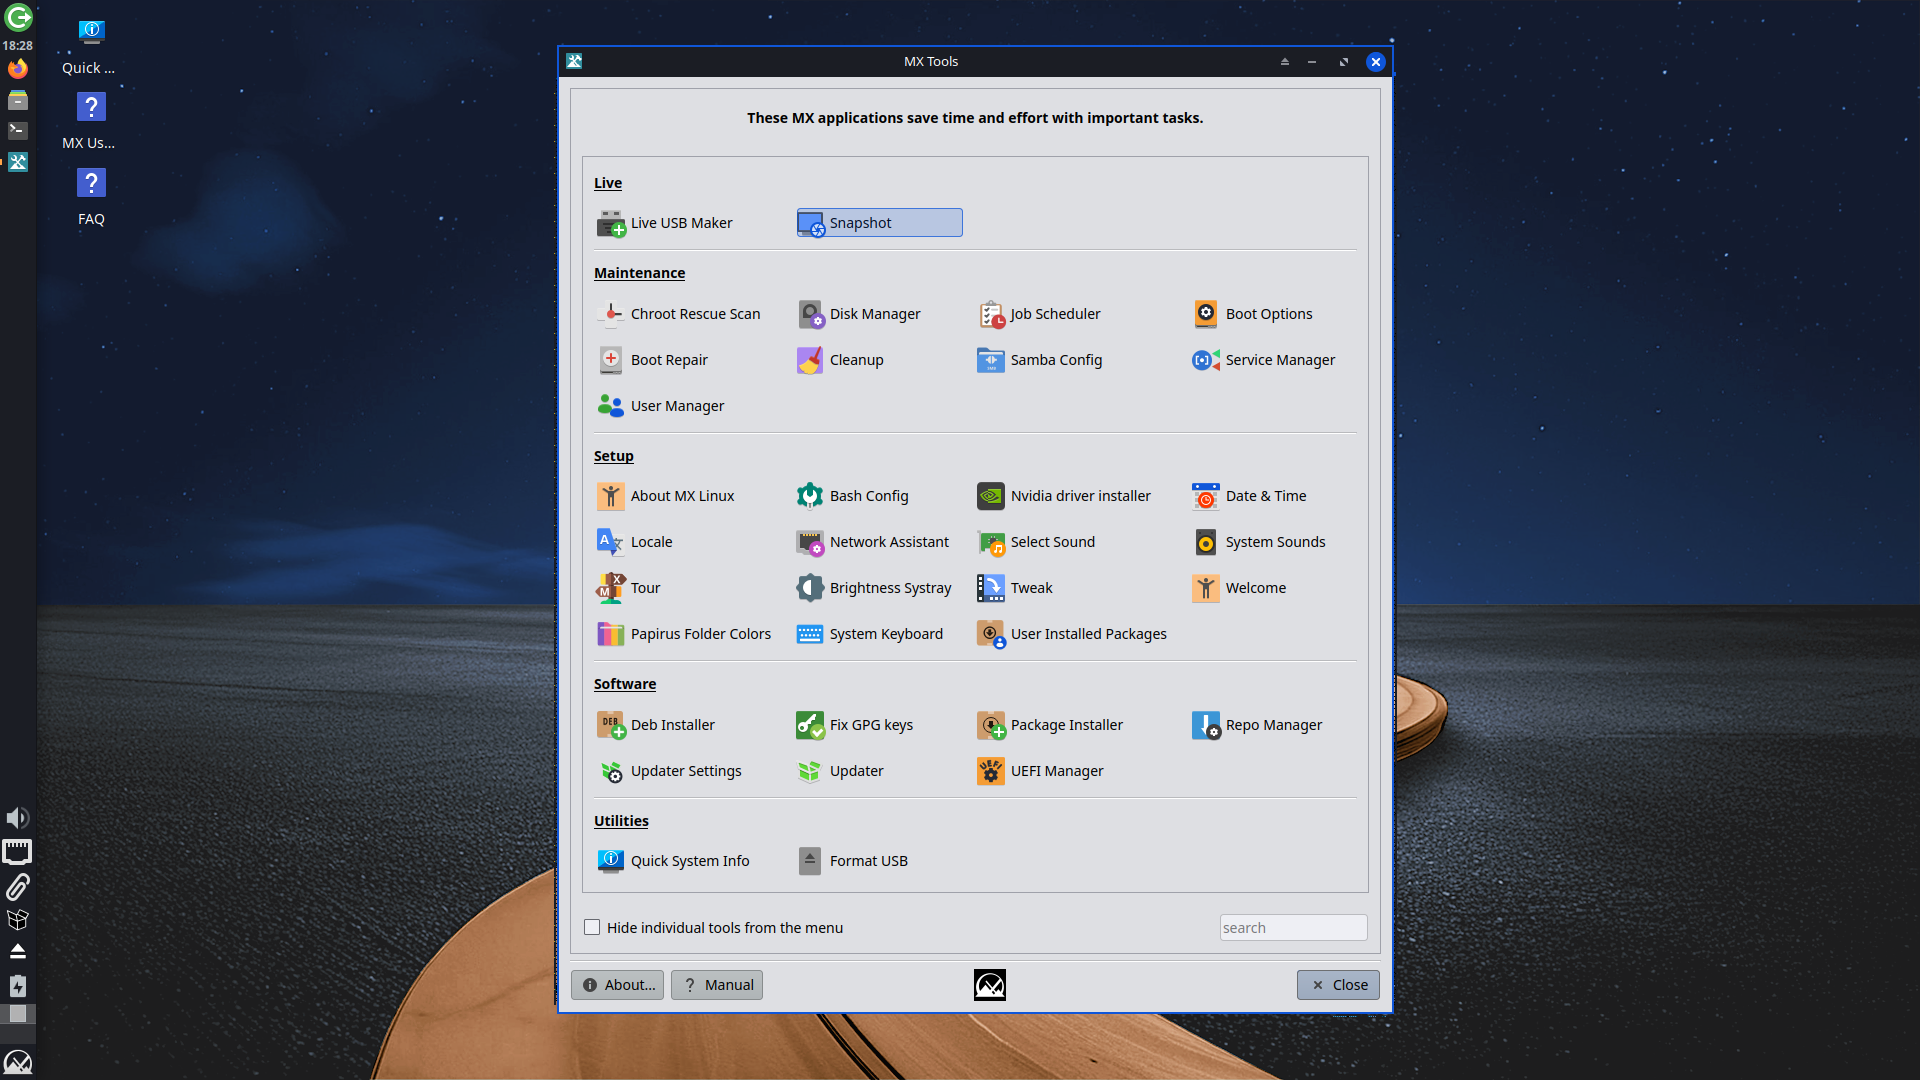Click the clipboard paperclip tray icon

pos(18,886)
